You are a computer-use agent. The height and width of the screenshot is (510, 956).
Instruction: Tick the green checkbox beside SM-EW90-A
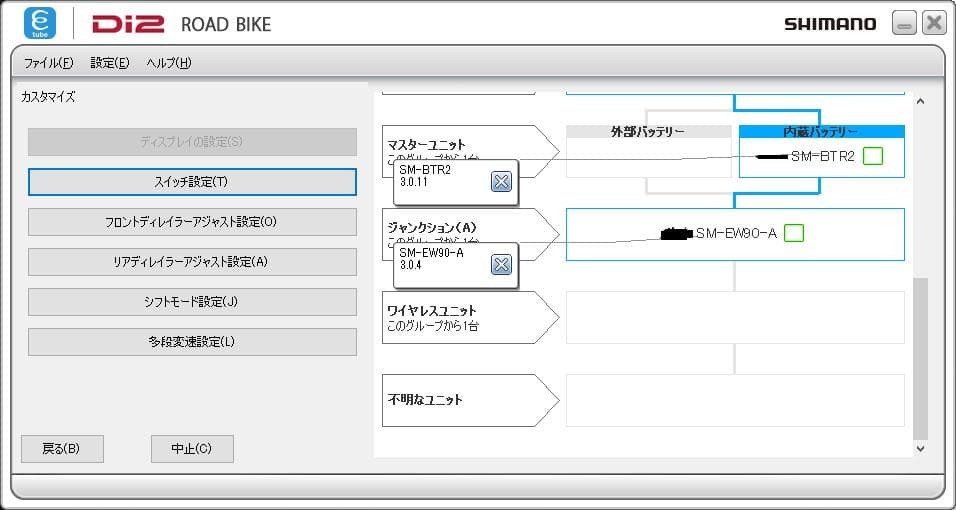pos(794,233)
